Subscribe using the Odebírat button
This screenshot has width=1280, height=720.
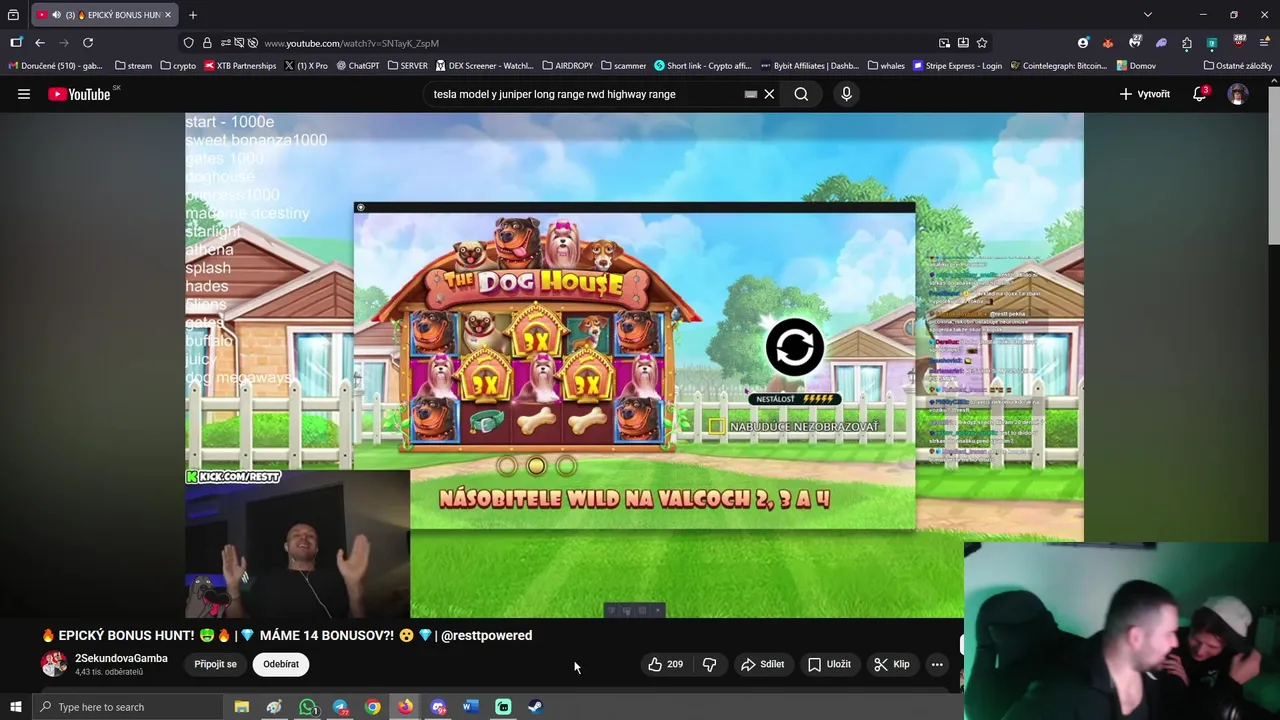click(x=281, y=664)
